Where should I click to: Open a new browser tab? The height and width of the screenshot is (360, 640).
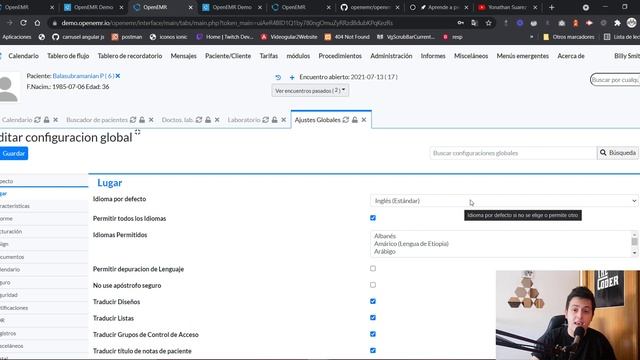pos(551,7)
